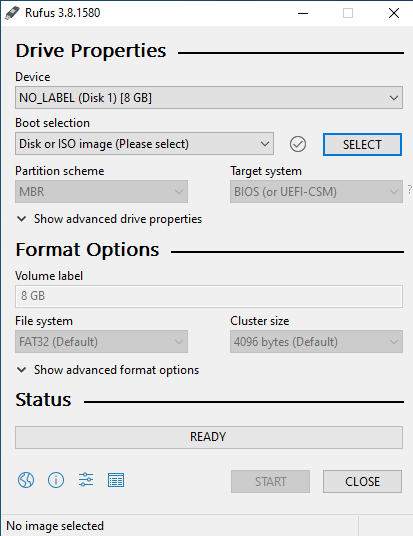Image resolution: width=413 pixels, height=536 pixels.
Task: Click the CLOSE button
Action: pos(362,481)
